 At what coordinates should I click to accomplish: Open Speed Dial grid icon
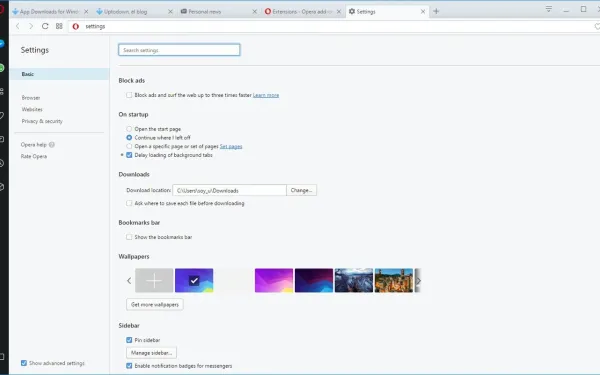[59, 26]
